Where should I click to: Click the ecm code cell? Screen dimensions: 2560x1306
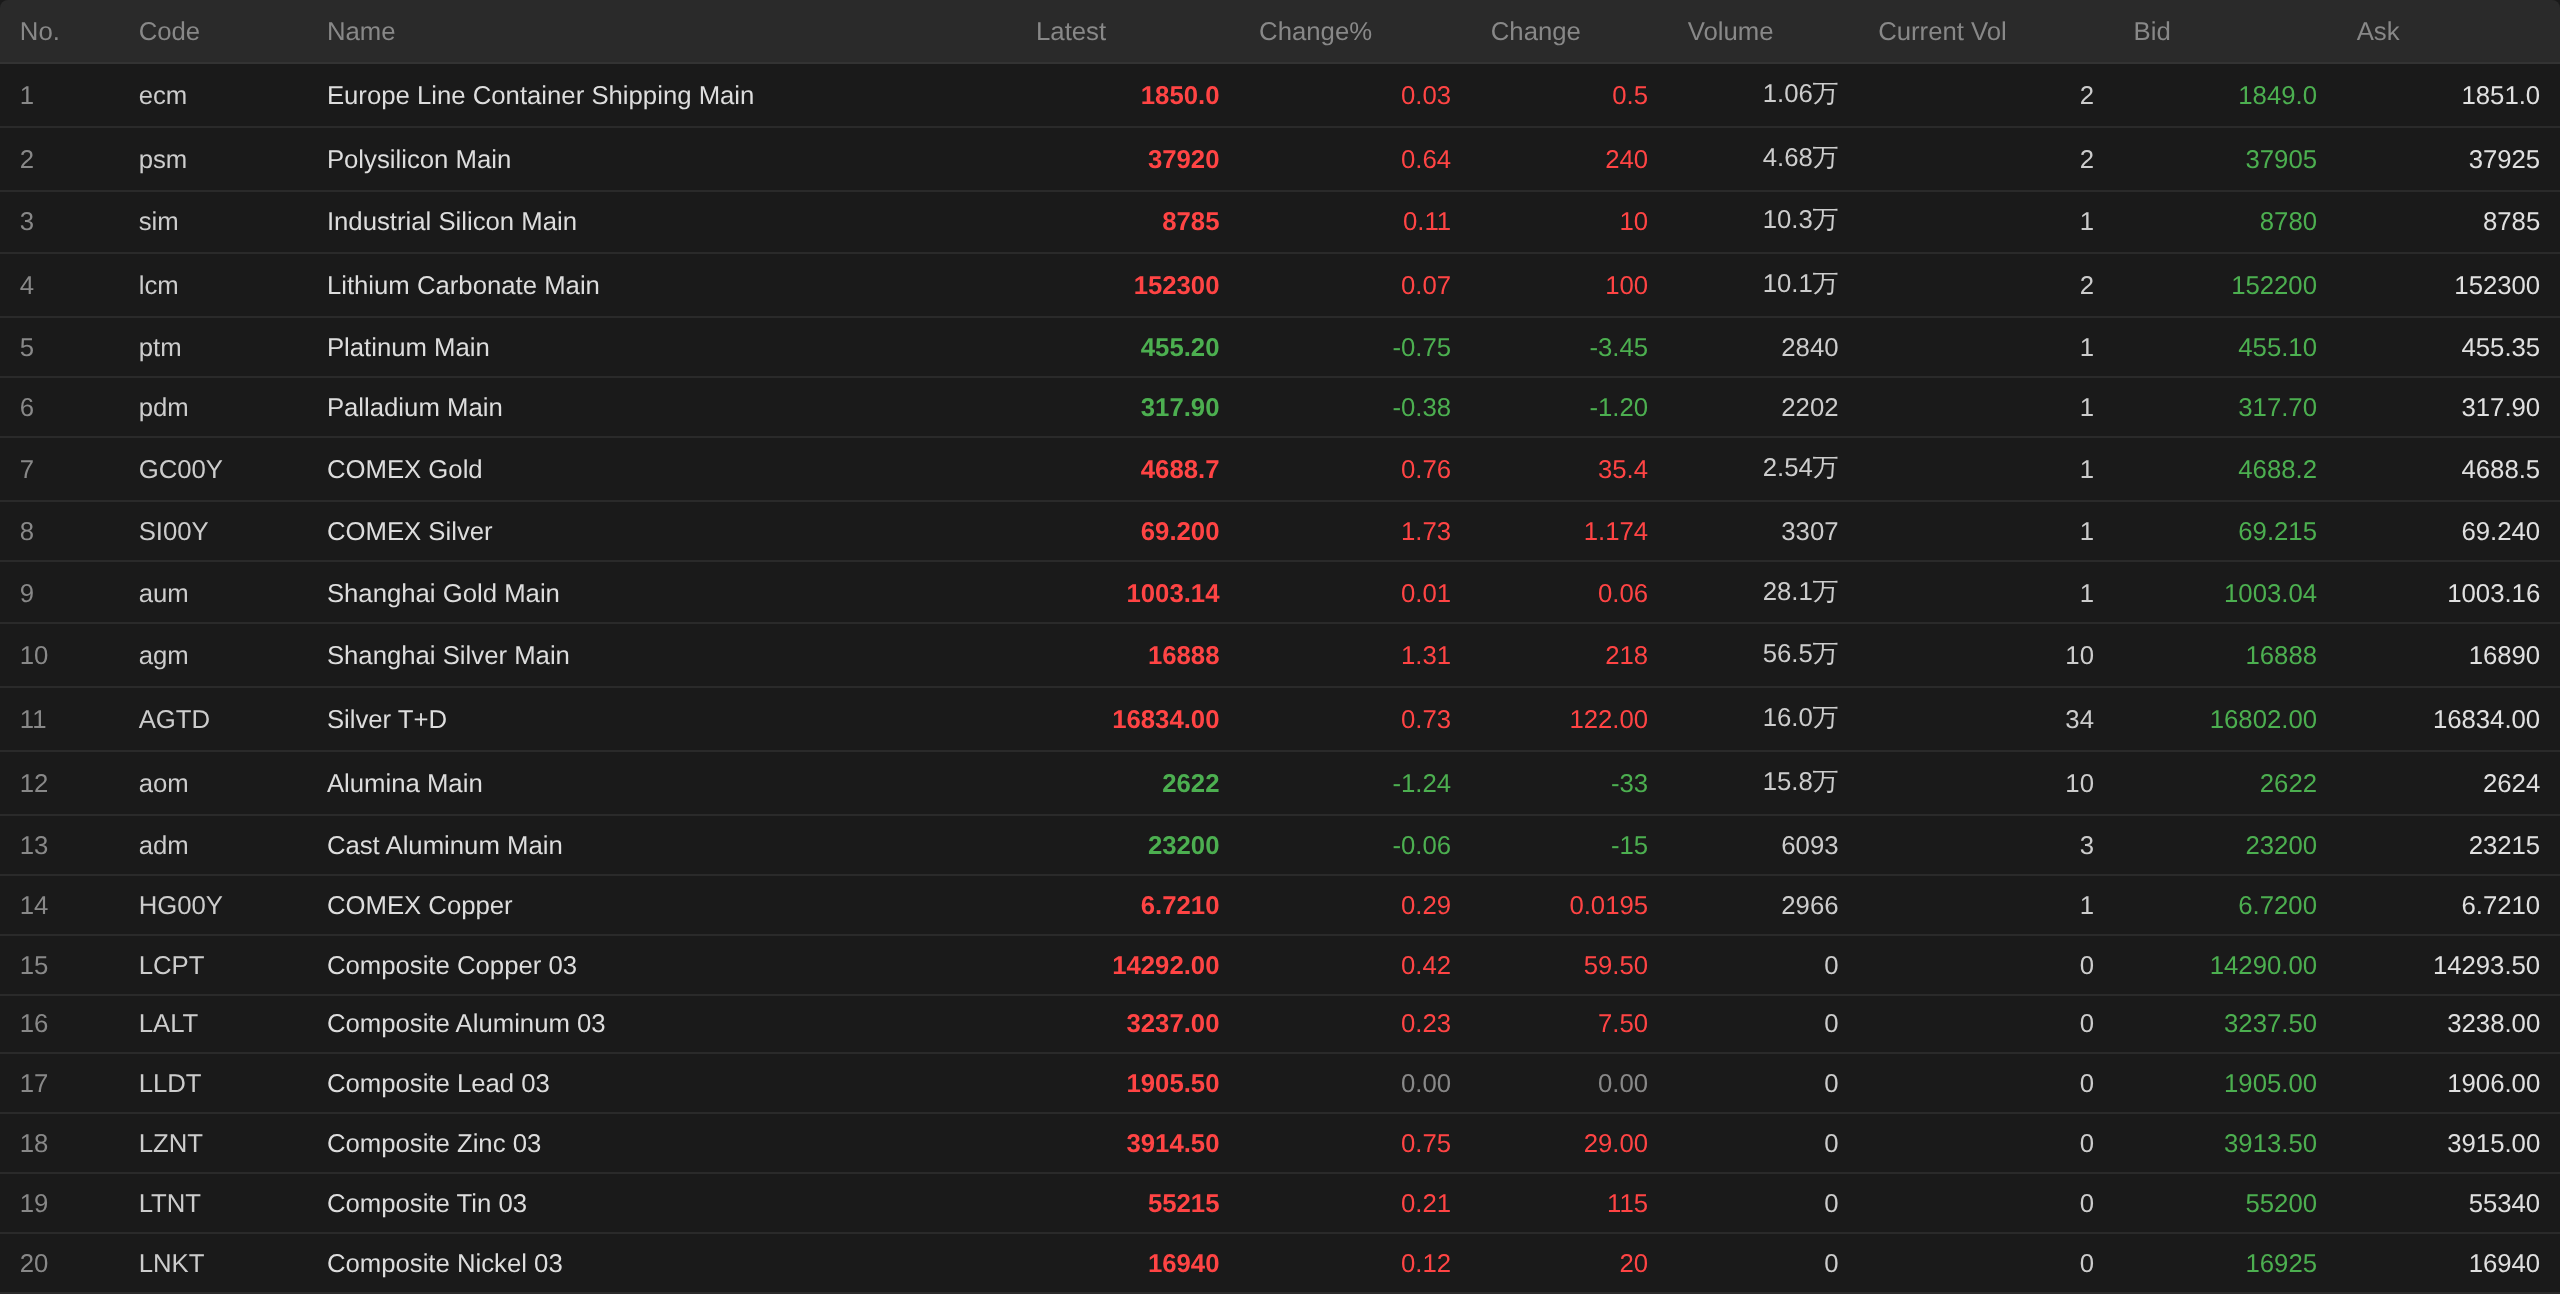pos(163,96)
